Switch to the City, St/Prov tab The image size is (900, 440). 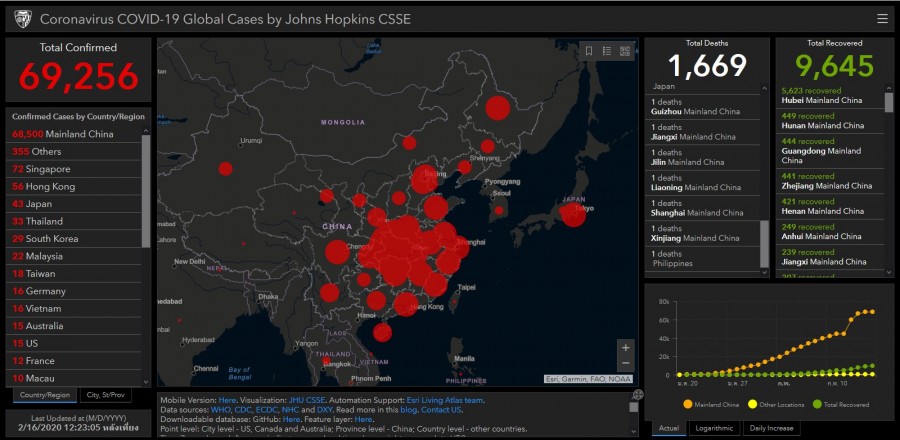click(107, 395)
